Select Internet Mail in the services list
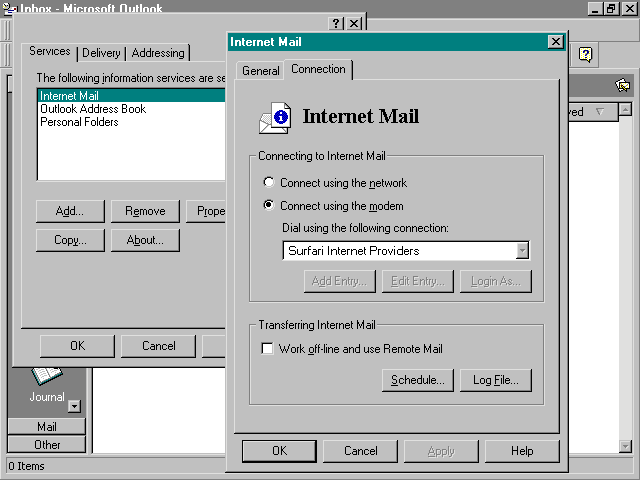 (131, 96)
